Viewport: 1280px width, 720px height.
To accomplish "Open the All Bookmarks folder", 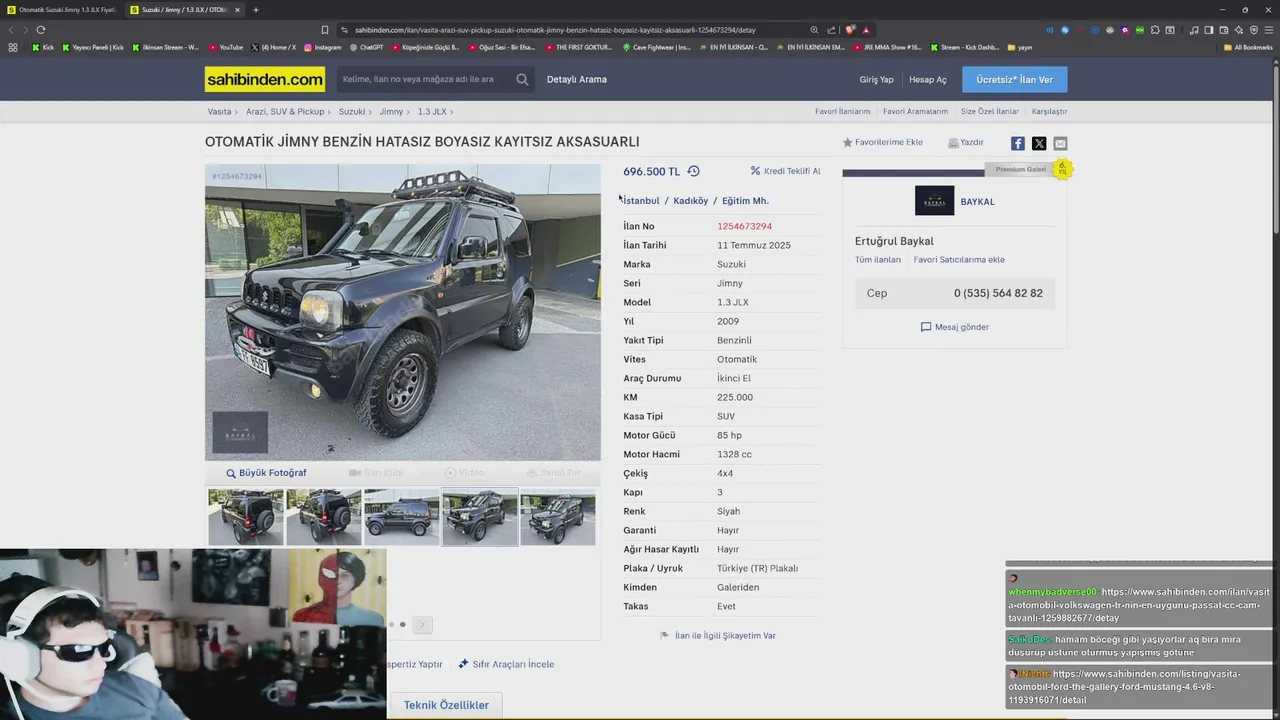I will coord(1248,47).
